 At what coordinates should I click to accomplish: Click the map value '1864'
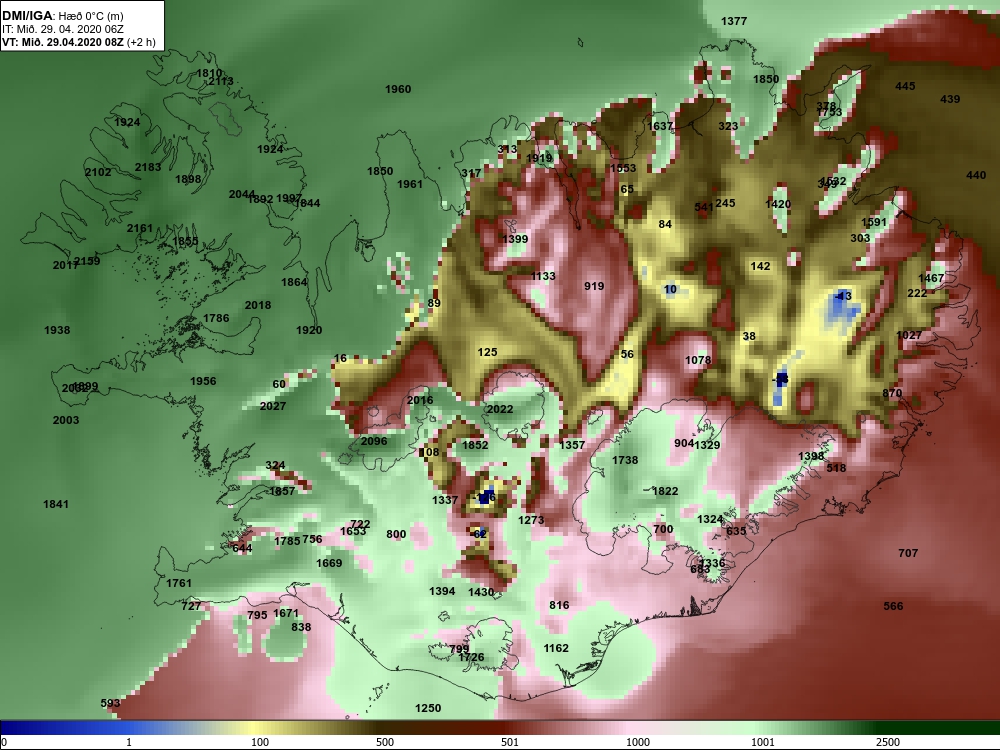pyautogui.click(x=294, y=282)
